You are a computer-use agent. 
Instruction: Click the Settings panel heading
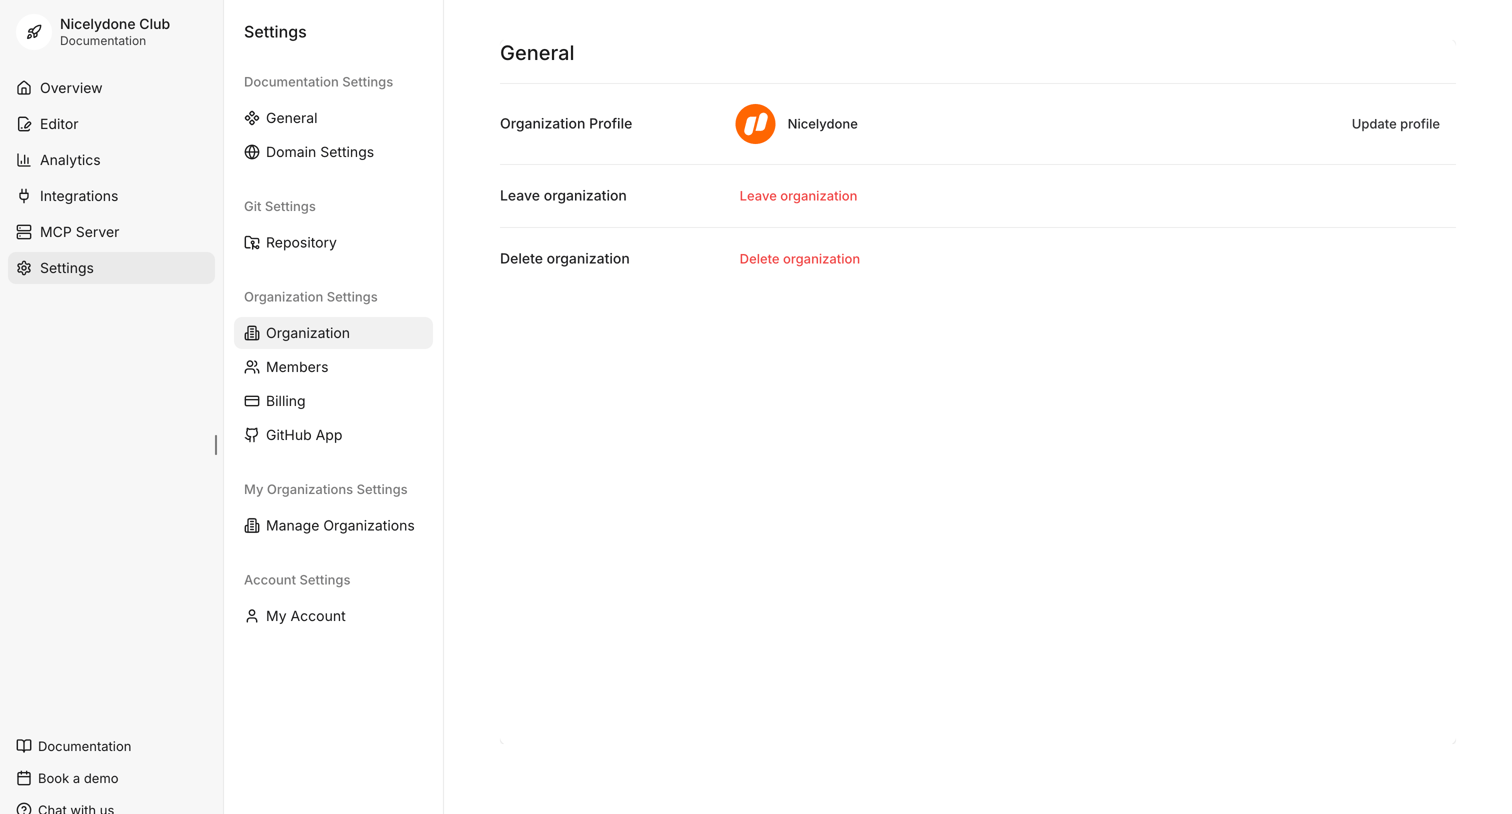(x=275, y=32)
